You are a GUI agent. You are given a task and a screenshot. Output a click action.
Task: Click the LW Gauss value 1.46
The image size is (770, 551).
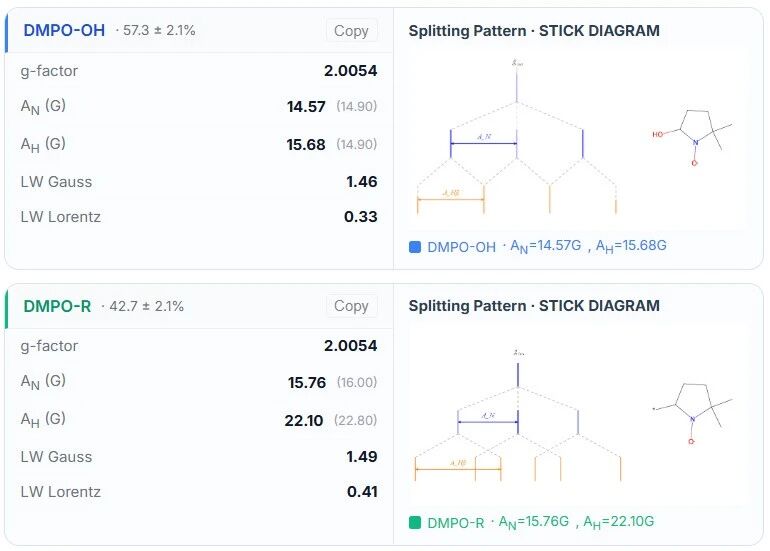[361, 182]
